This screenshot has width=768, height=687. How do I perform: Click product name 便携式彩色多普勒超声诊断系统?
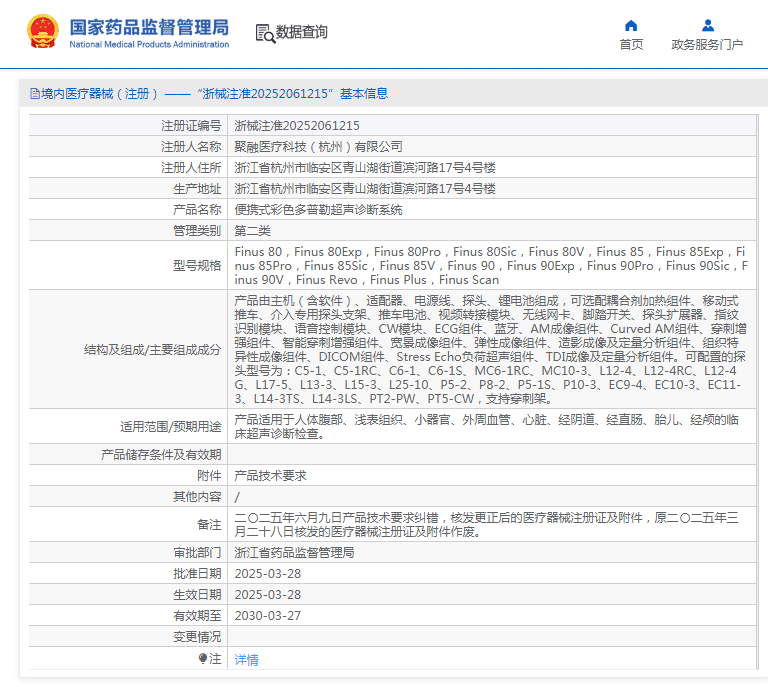pyautogui.click(x=318, y=209)
